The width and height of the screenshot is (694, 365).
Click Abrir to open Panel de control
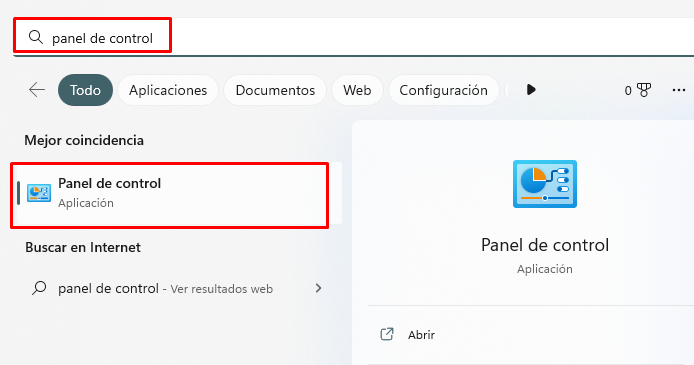(x=421, y=334)
